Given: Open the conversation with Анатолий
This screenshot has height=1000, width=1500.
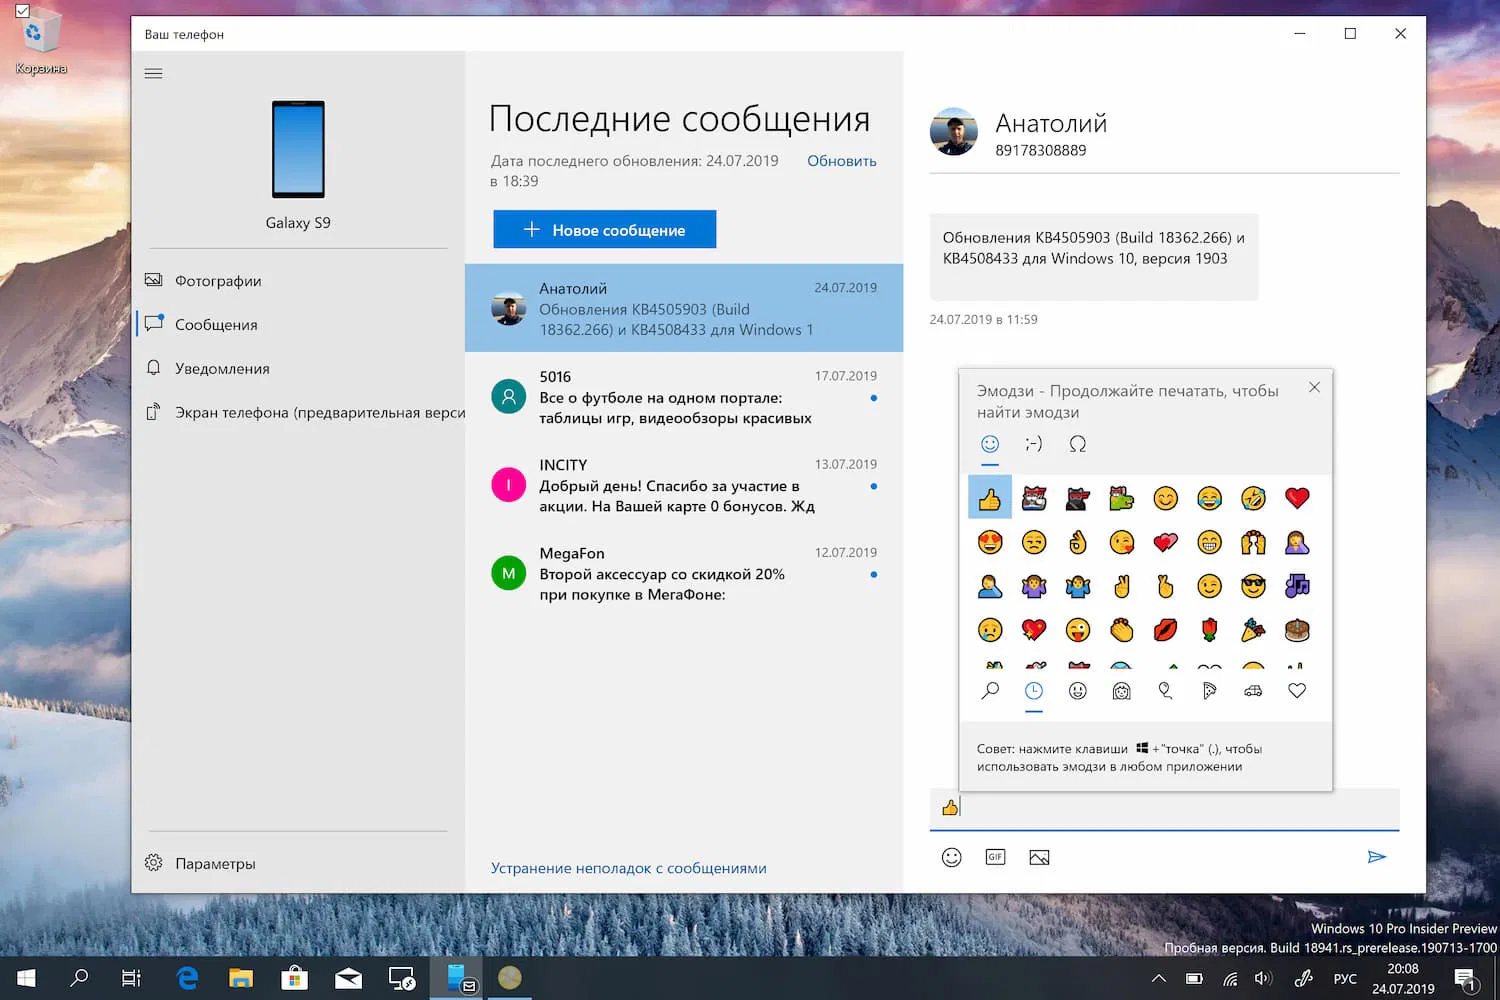Looking at the screenshot, I should tap(684, 308).
